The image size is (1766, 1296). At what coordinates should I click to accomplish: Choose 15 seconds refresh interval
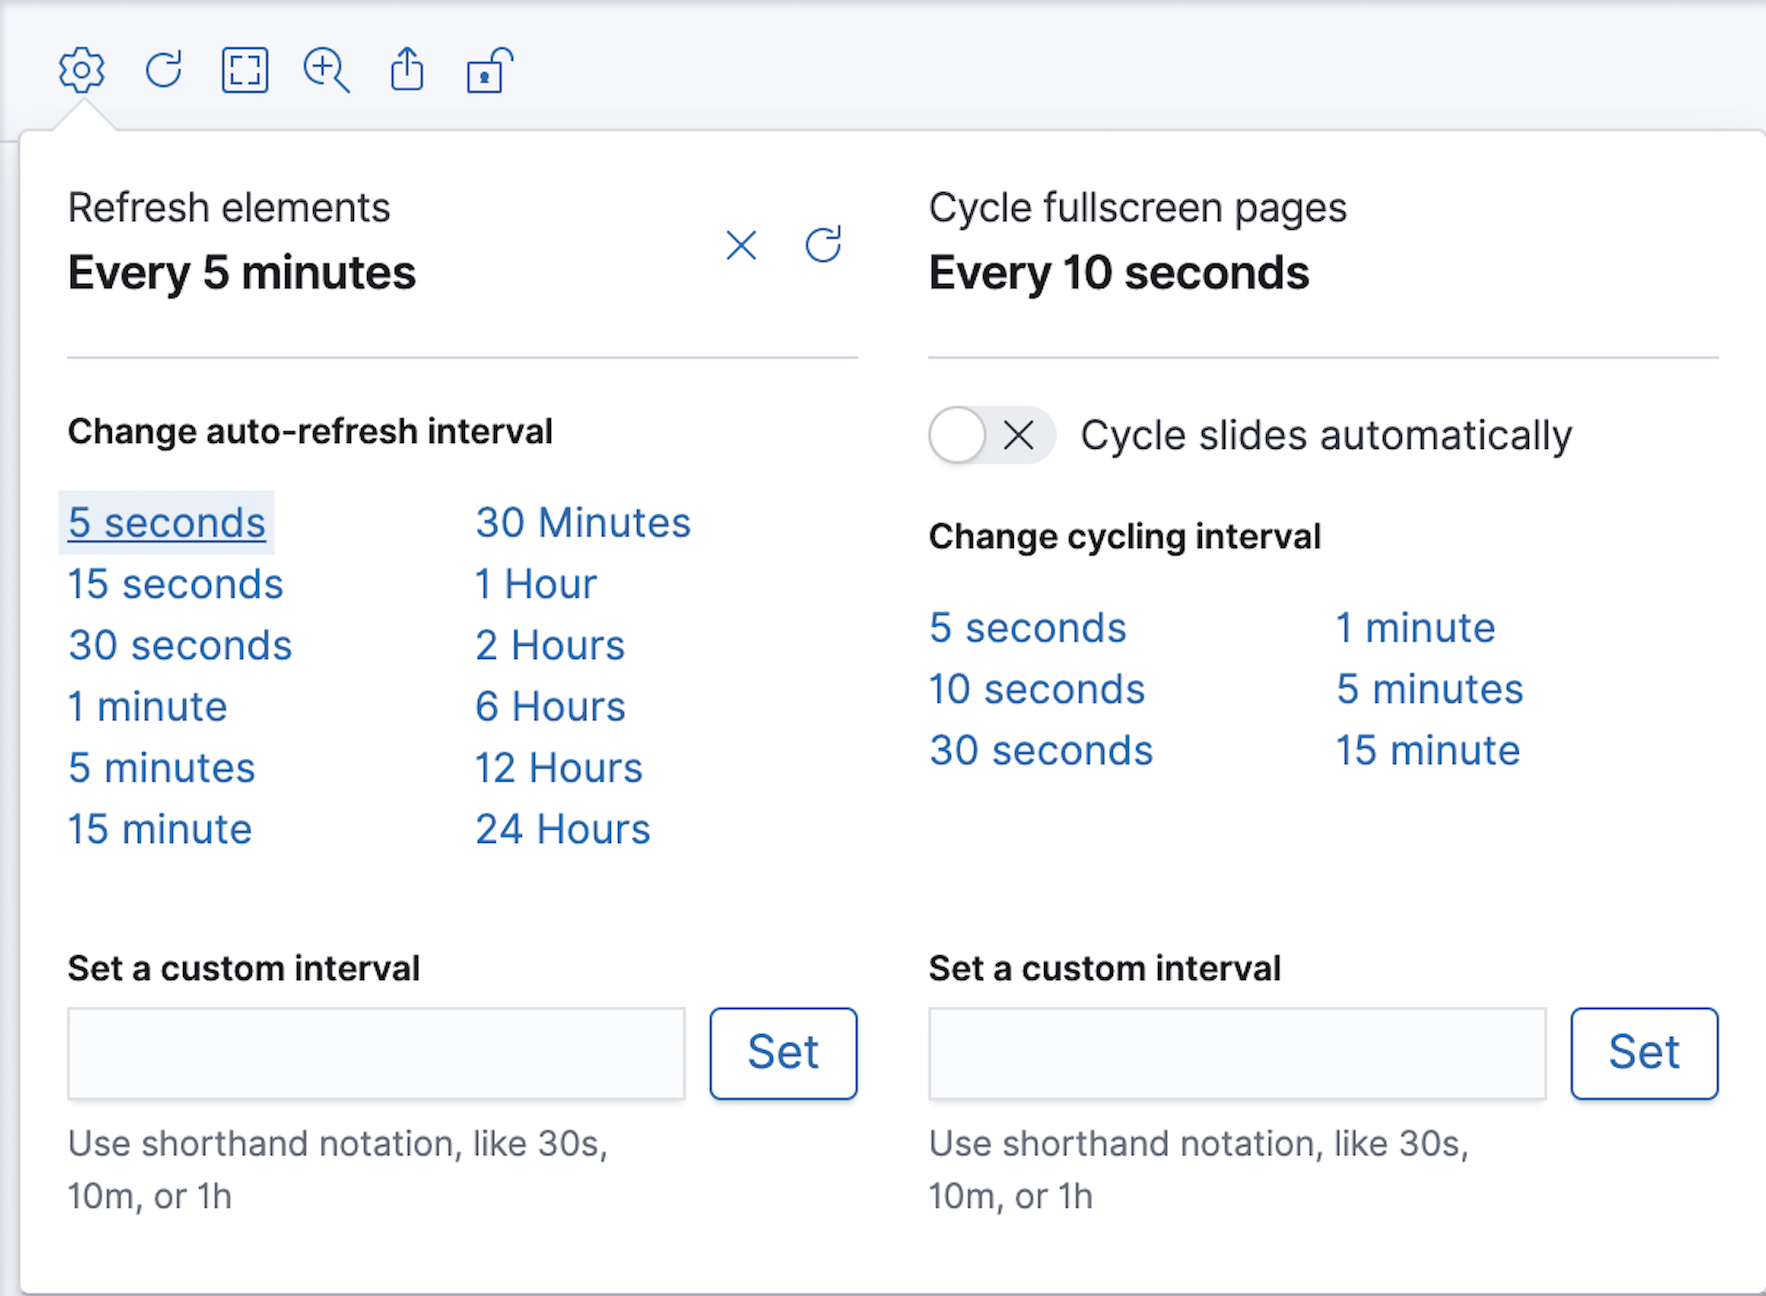(x=175, y=584)
